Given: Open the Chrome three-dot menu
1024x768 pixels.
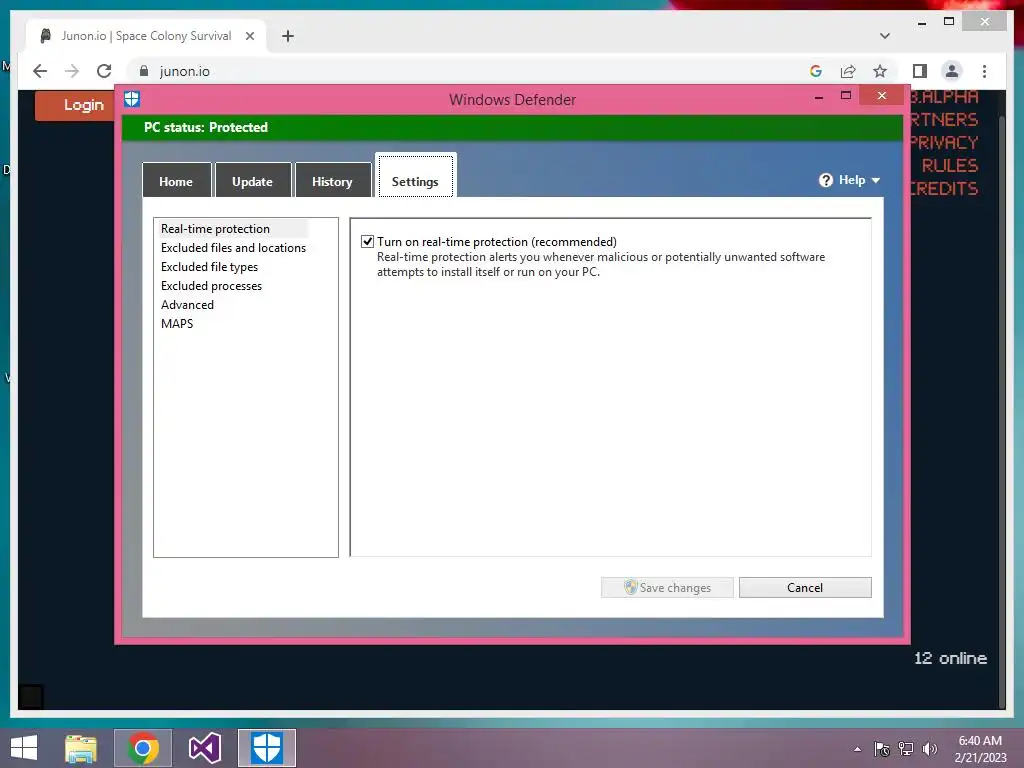Looking at the screenshot, I should (984, 71).
